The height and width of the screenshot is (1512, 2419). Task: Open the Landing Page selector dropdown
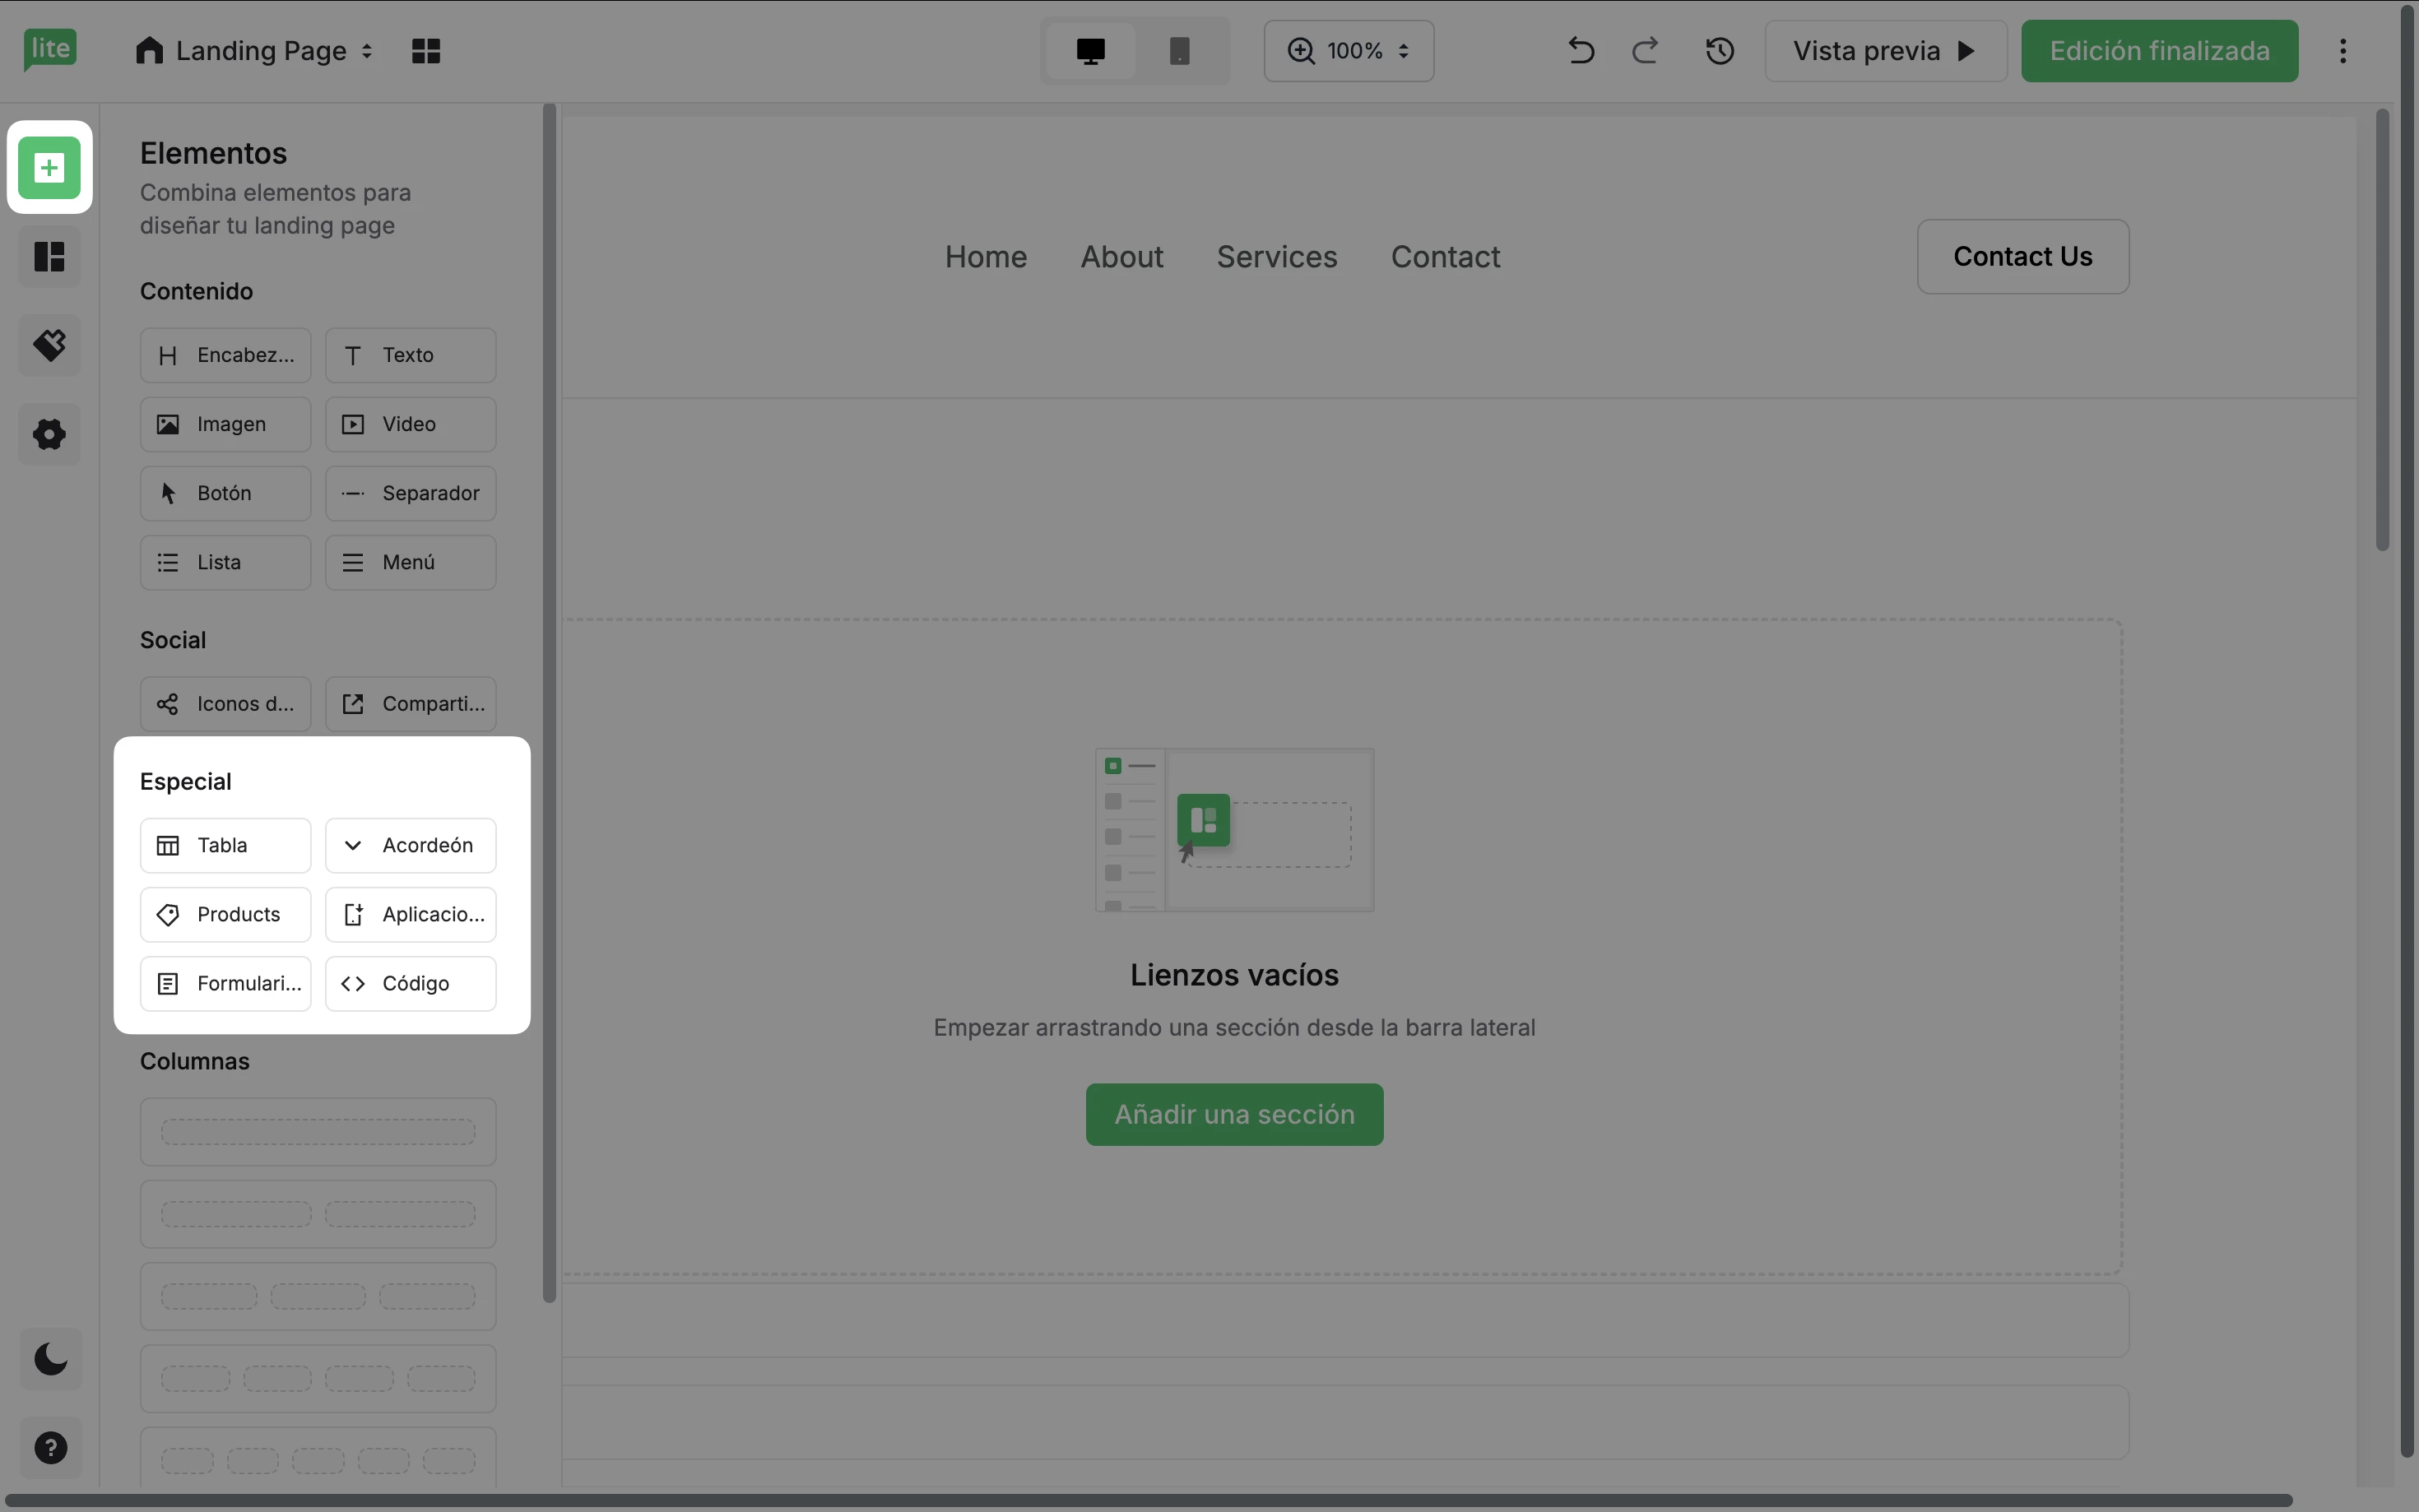255,51
